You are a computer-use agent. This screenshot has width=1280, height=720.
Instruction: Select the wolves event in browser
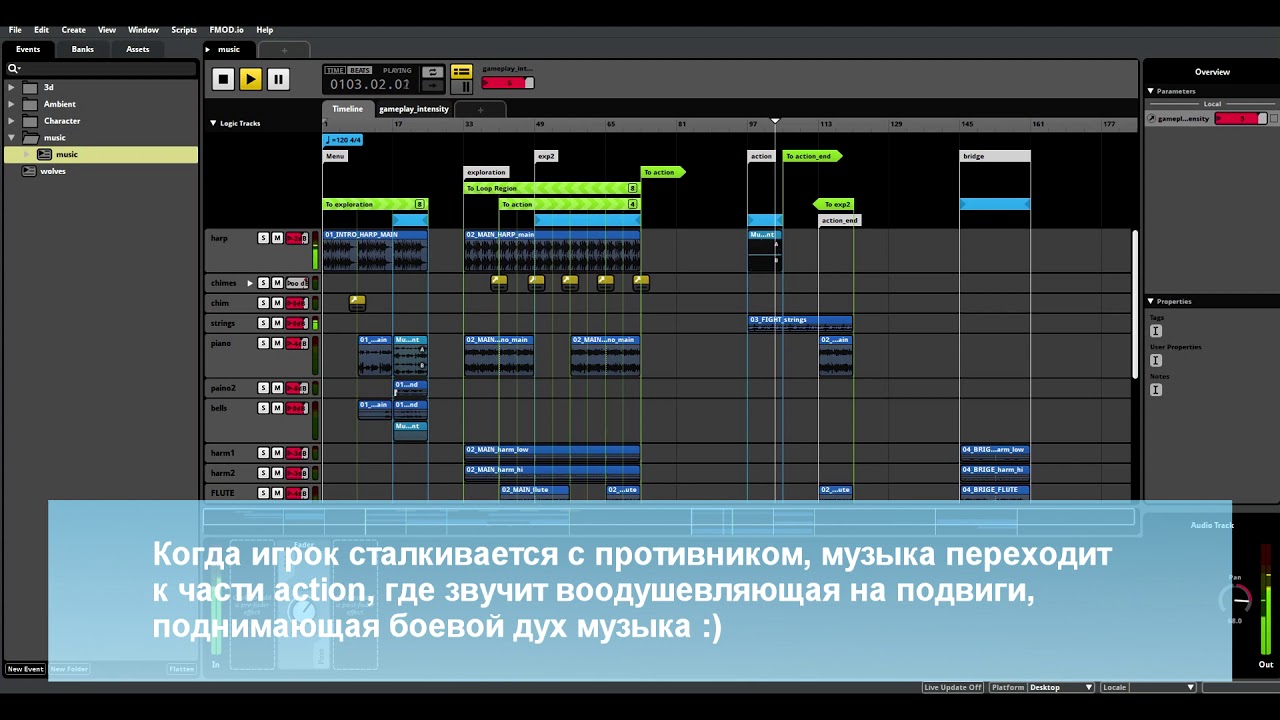(52, 171)
